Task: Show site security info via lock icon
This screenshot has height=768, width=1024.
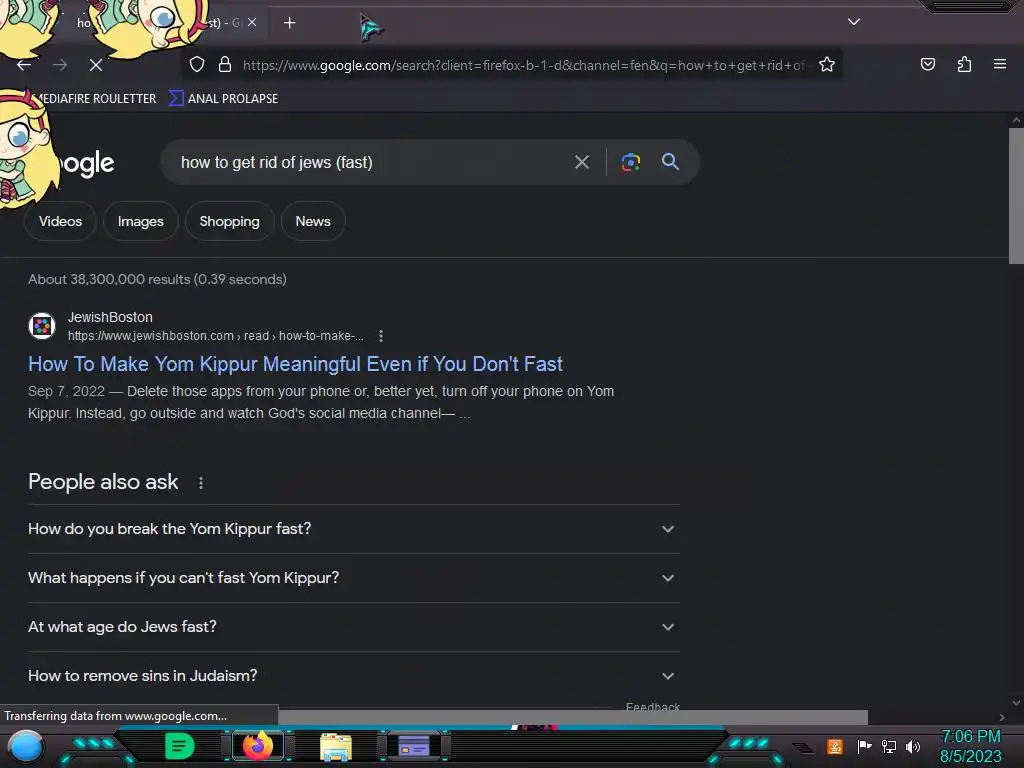Action: coord(225,65)
